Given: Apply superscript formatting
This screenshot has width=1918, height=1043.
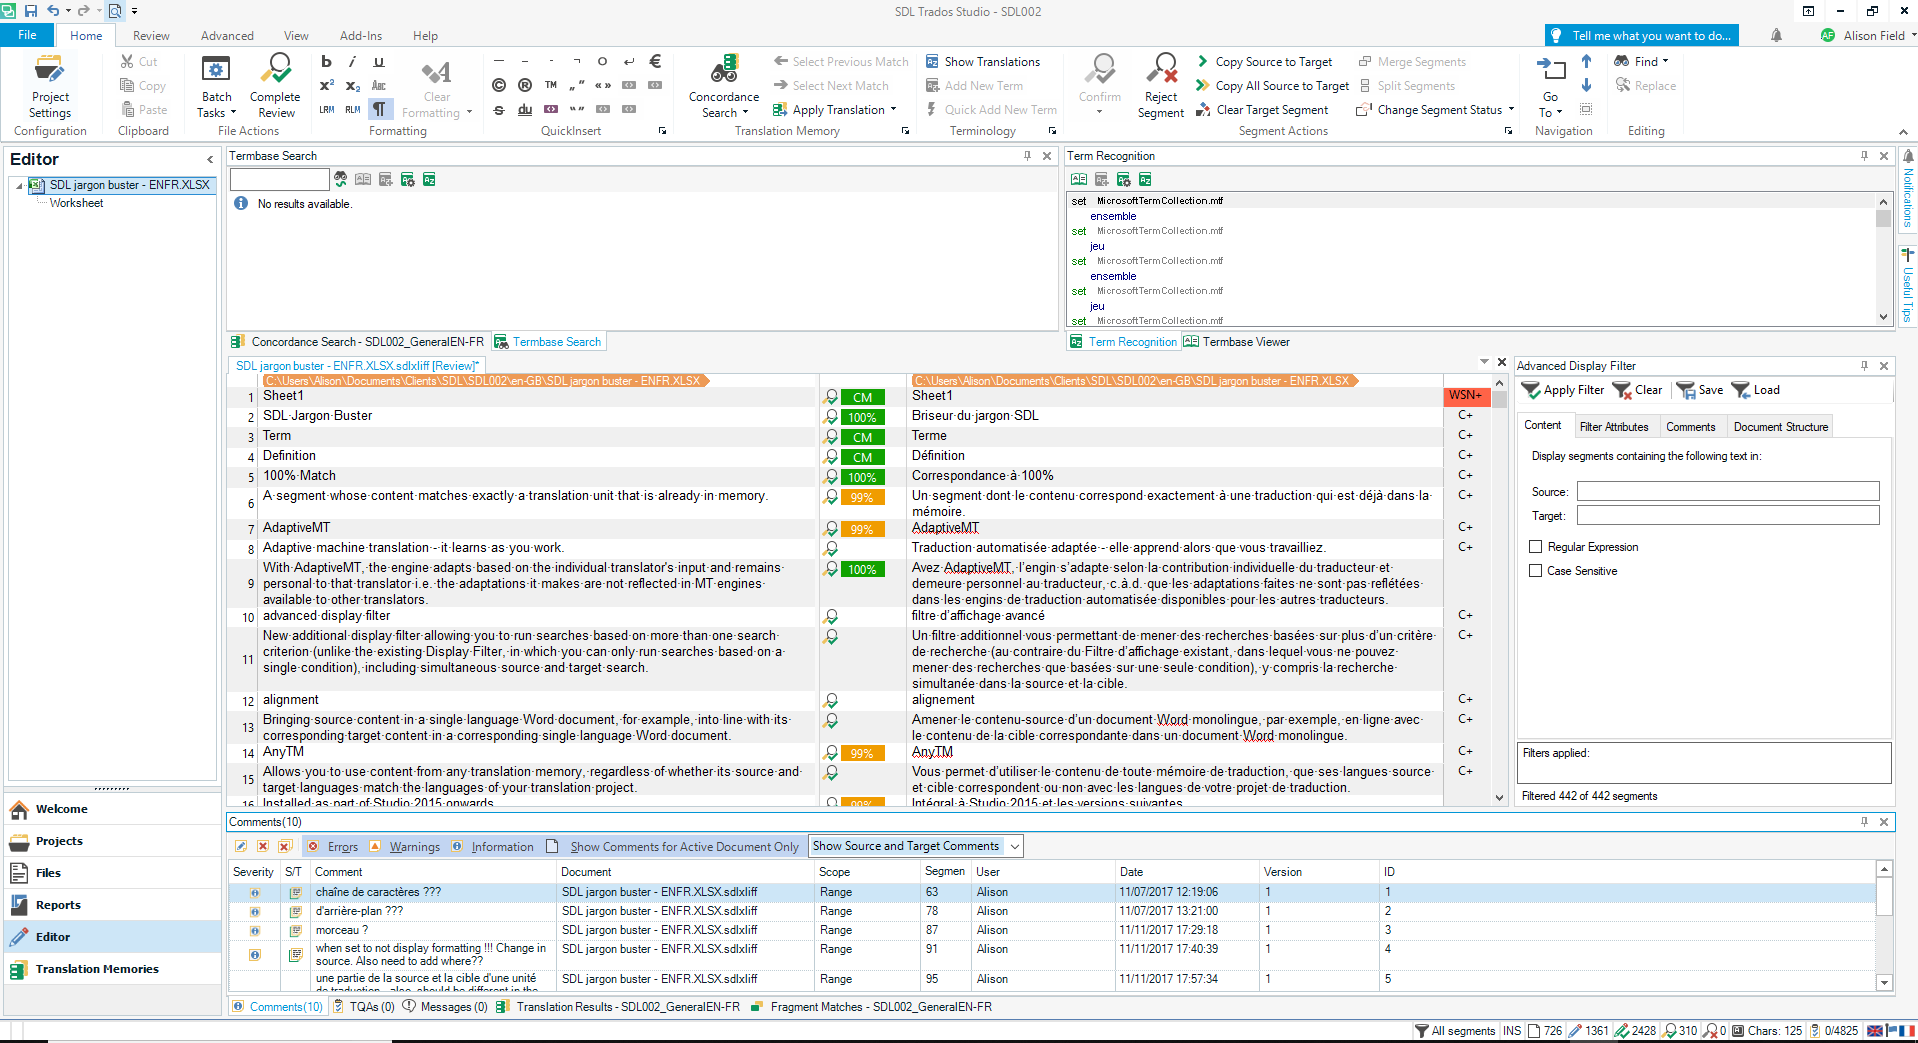Looking at the screenshot, I should point(326,86).
